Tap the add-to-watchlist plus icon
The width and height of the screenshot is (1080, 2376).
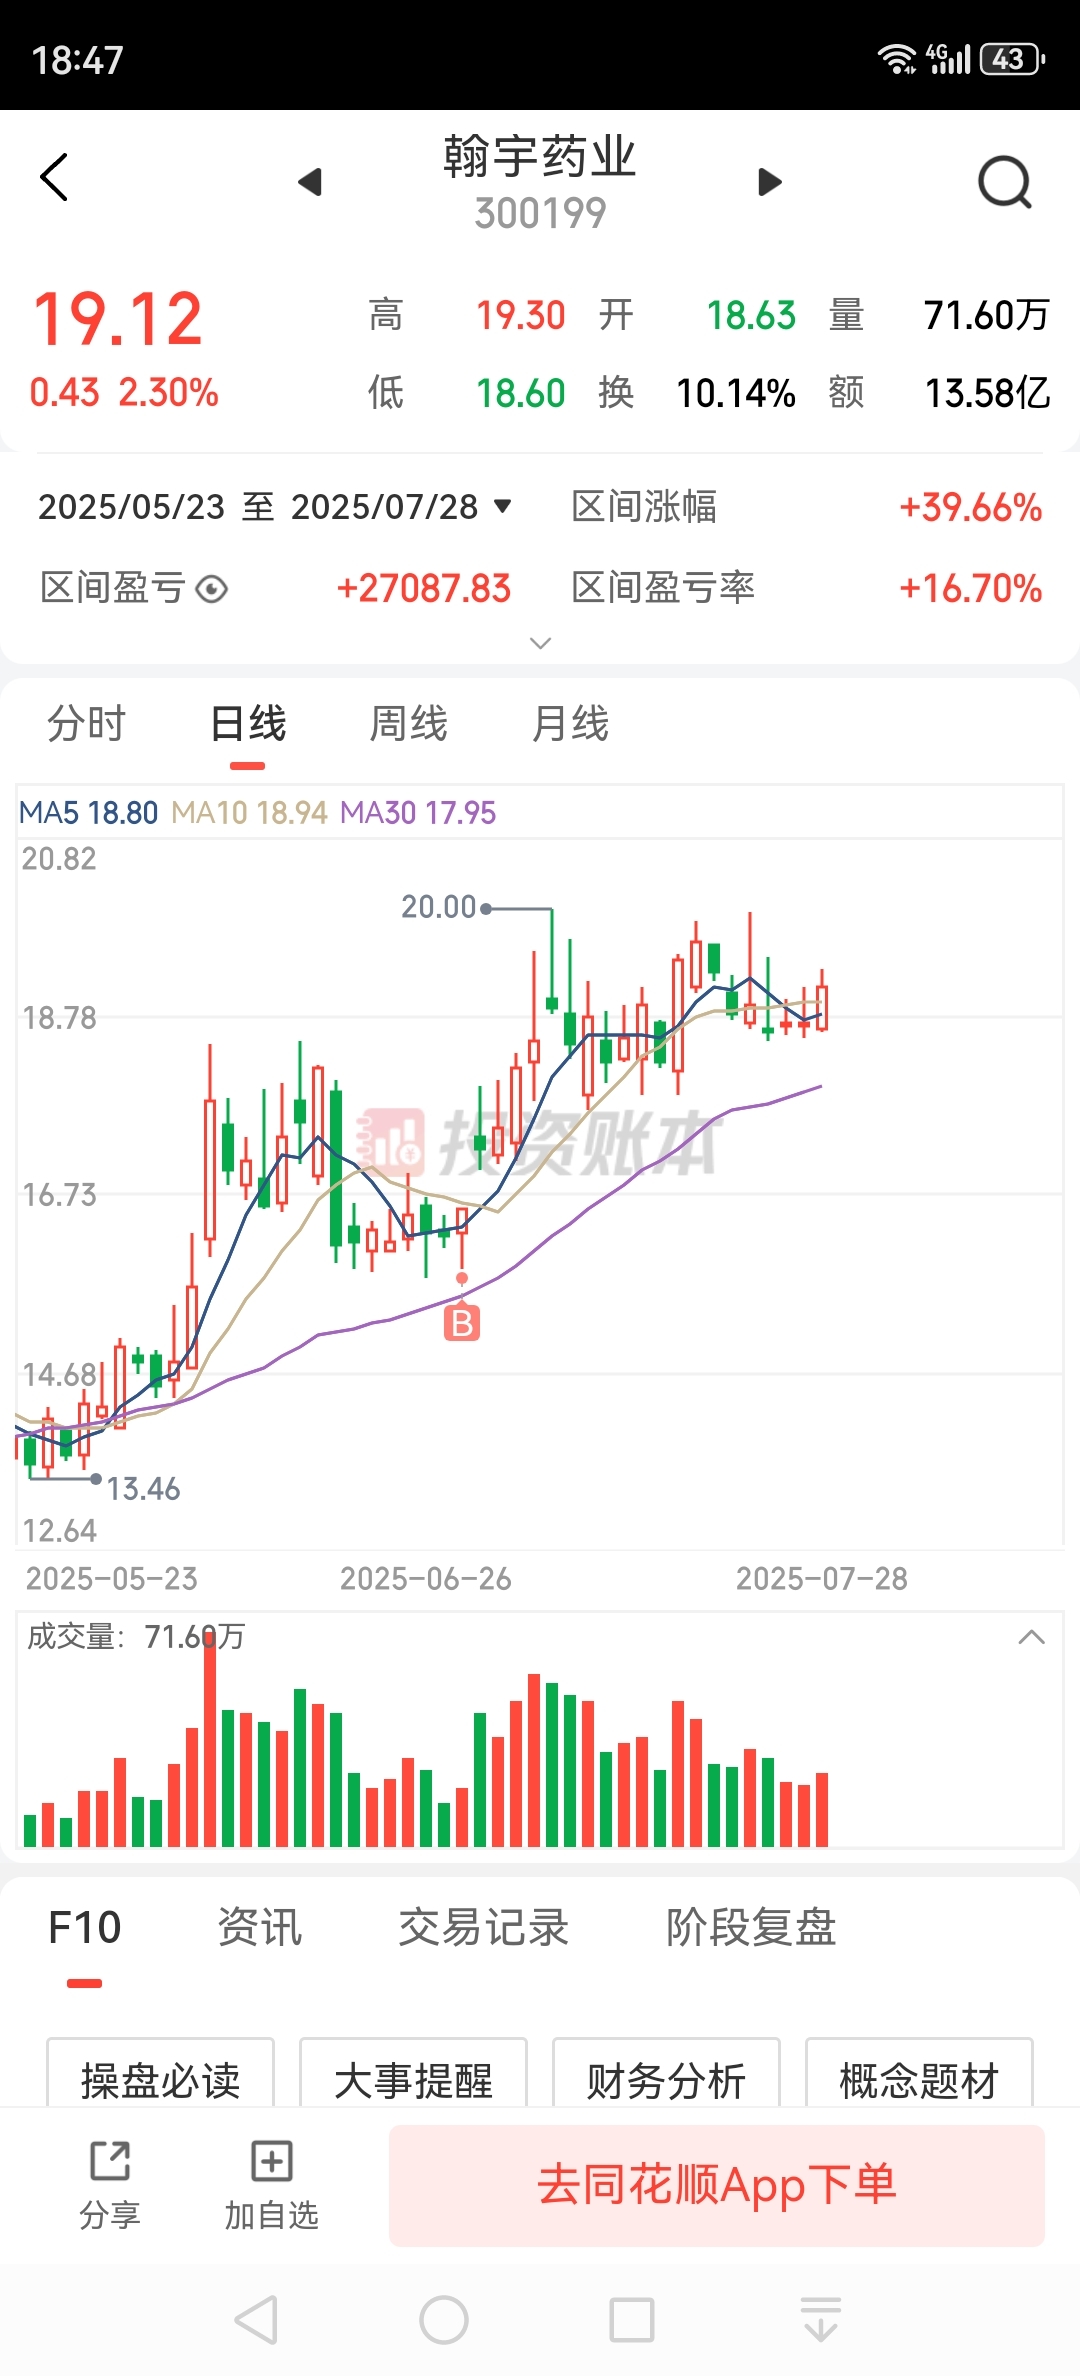coord(271,2161)
